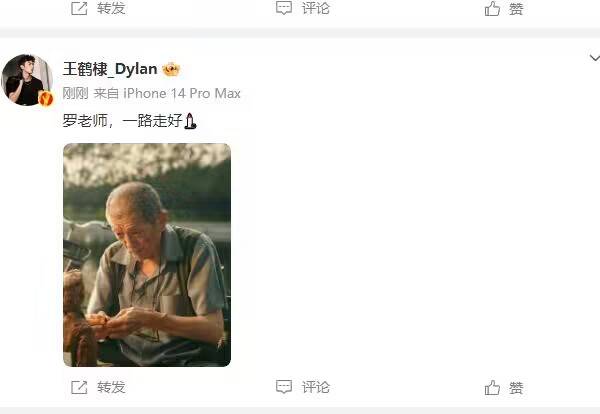Open comments via 评论 text beneath the photo
Image resolution: width=600 pixels, height=414 pixels.
[x=316, y=387]
